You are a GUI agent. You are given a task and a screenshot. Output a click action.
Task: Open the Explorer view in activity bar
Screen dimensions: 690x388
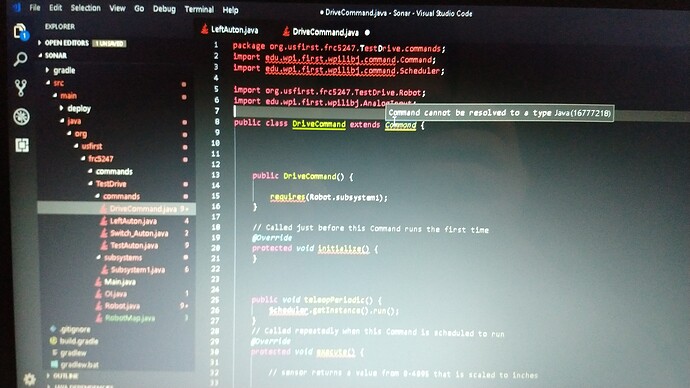(20, 32)
